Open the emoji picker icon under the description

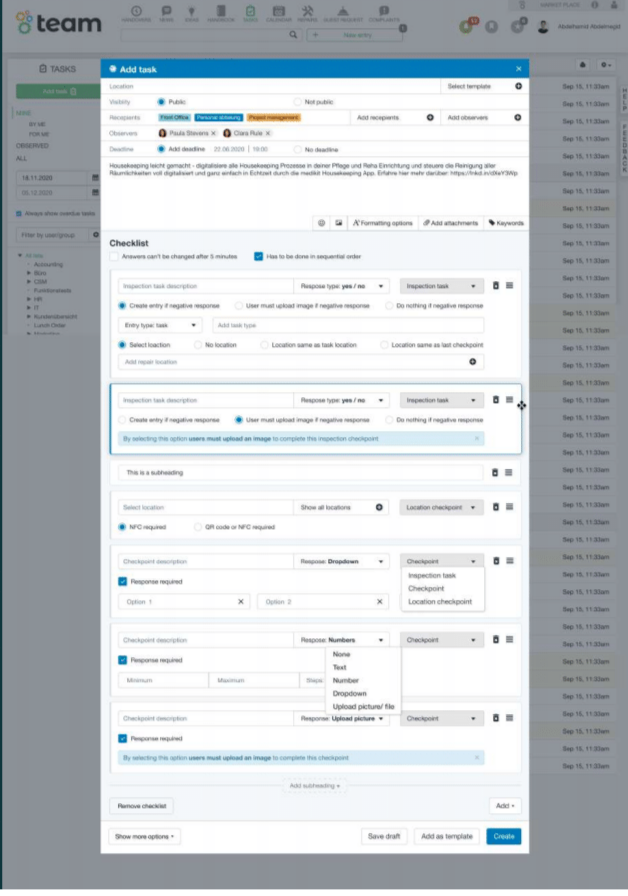pos(322,223)
